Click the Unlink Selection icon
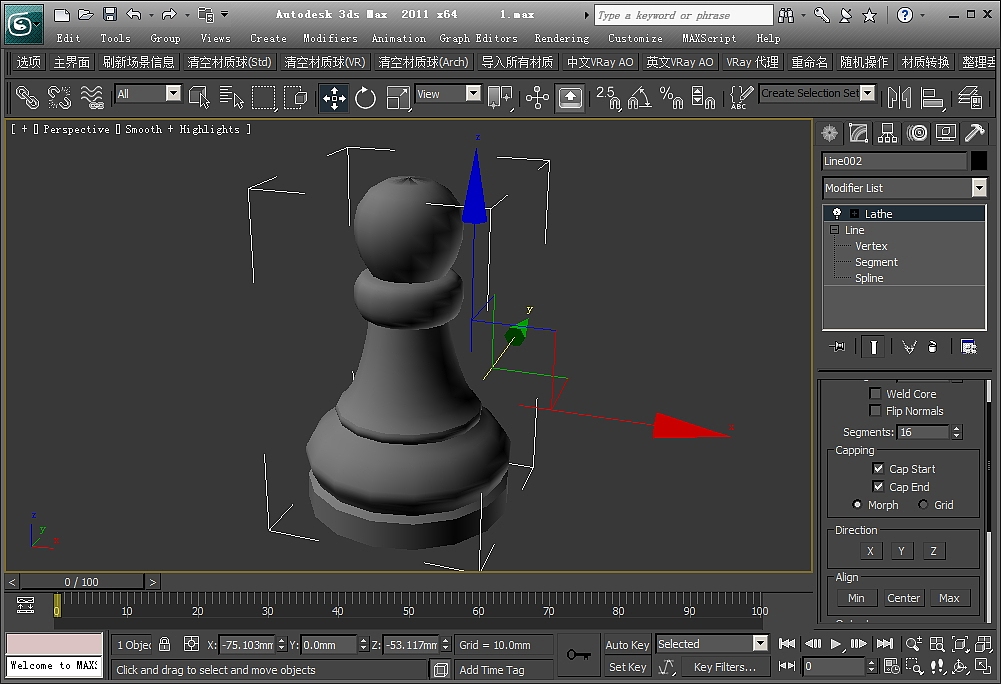Viewport: 1001px width, 684px height. (59, 98)
